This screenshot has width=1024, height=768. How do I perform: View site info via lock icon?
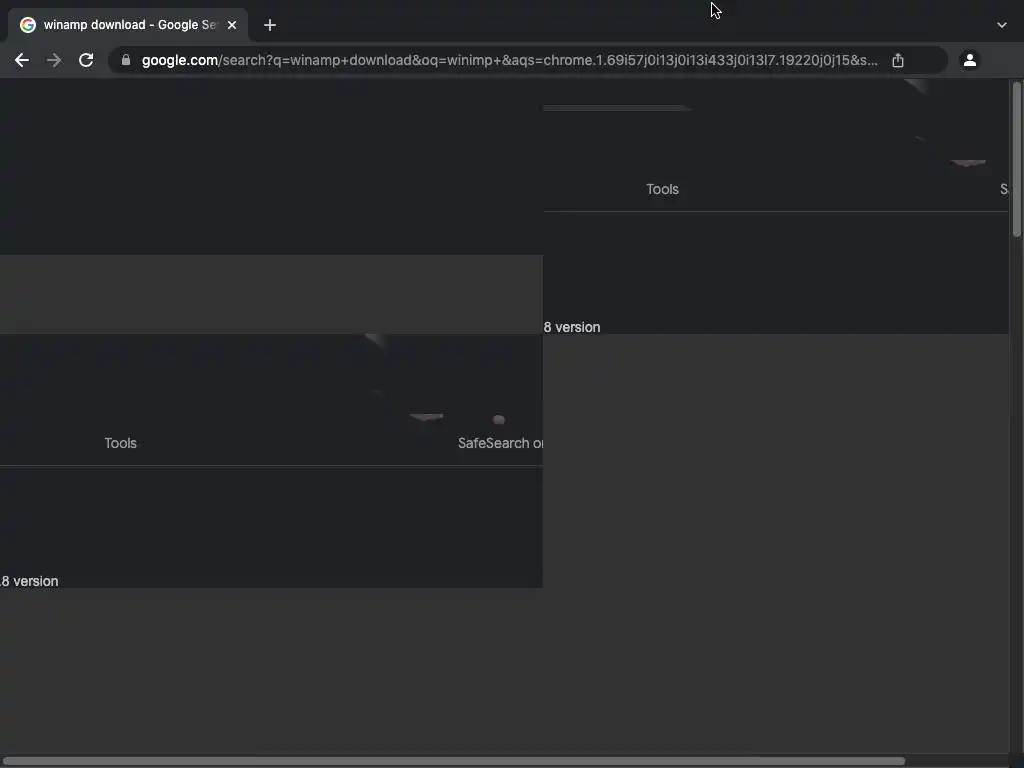pyautogui.click(x=126, y=60)
